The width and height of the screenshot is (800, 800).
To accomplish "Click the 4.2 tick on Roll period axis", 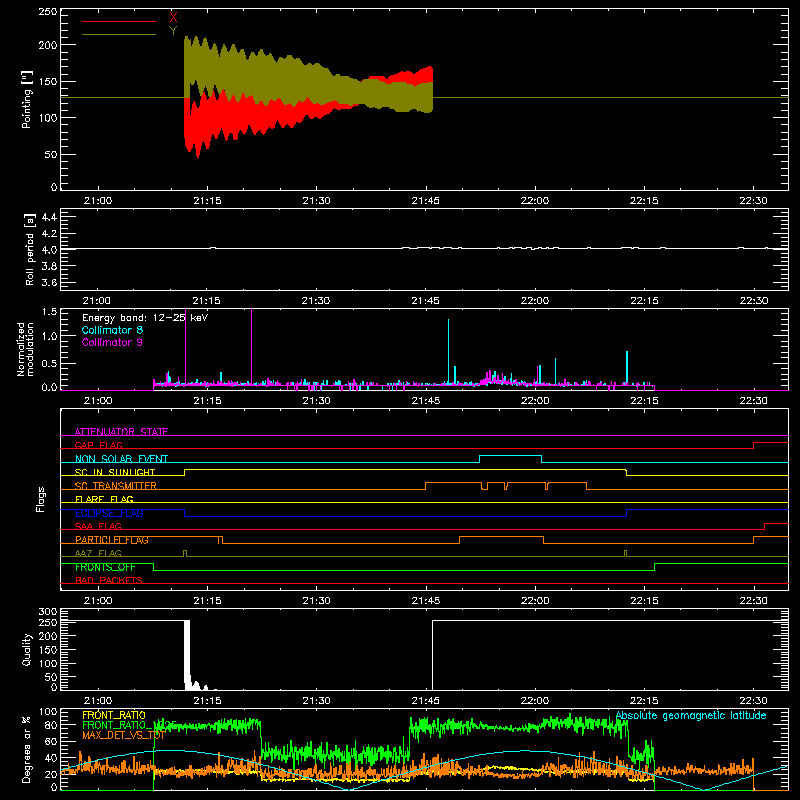I will pos(49,234).
